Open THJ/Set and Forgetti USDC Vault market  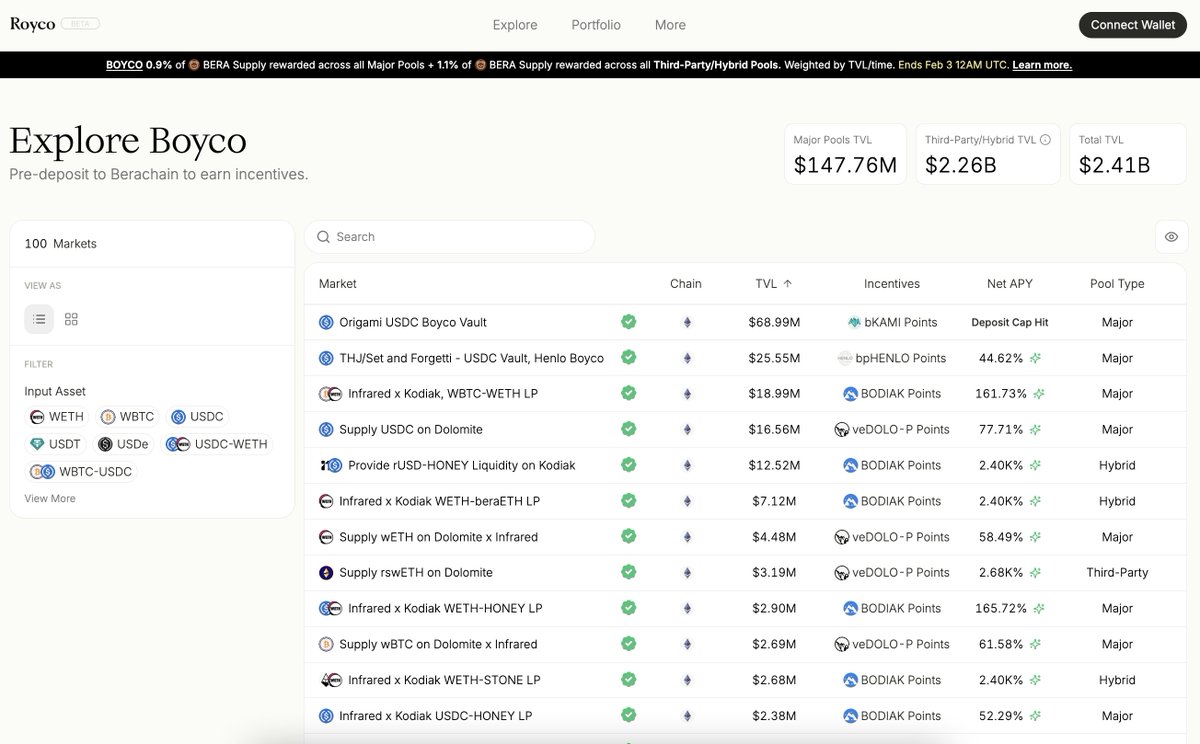pos(471,358)
